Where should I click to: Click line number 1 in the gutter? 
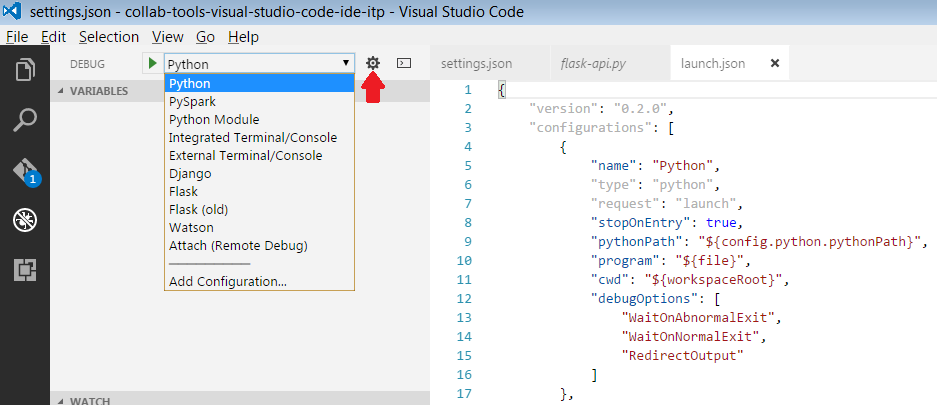click(x=467, y=90)
